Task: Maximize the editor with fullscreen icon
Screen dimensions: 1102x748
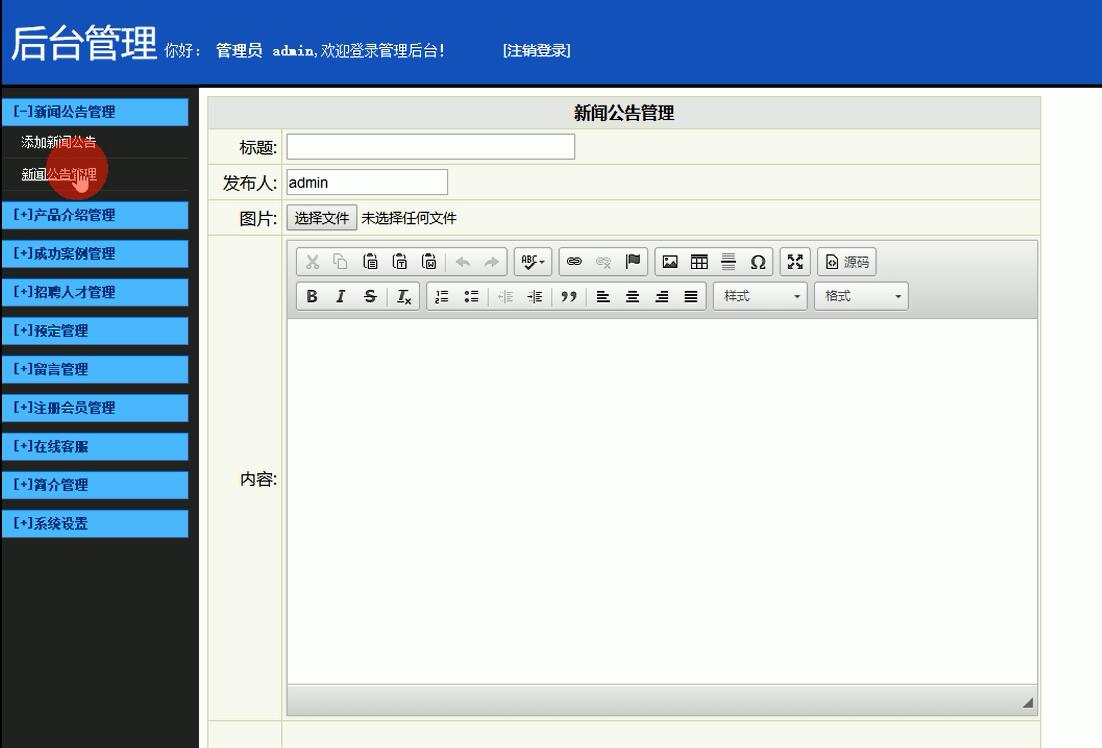Action: (x=795, y=262)
